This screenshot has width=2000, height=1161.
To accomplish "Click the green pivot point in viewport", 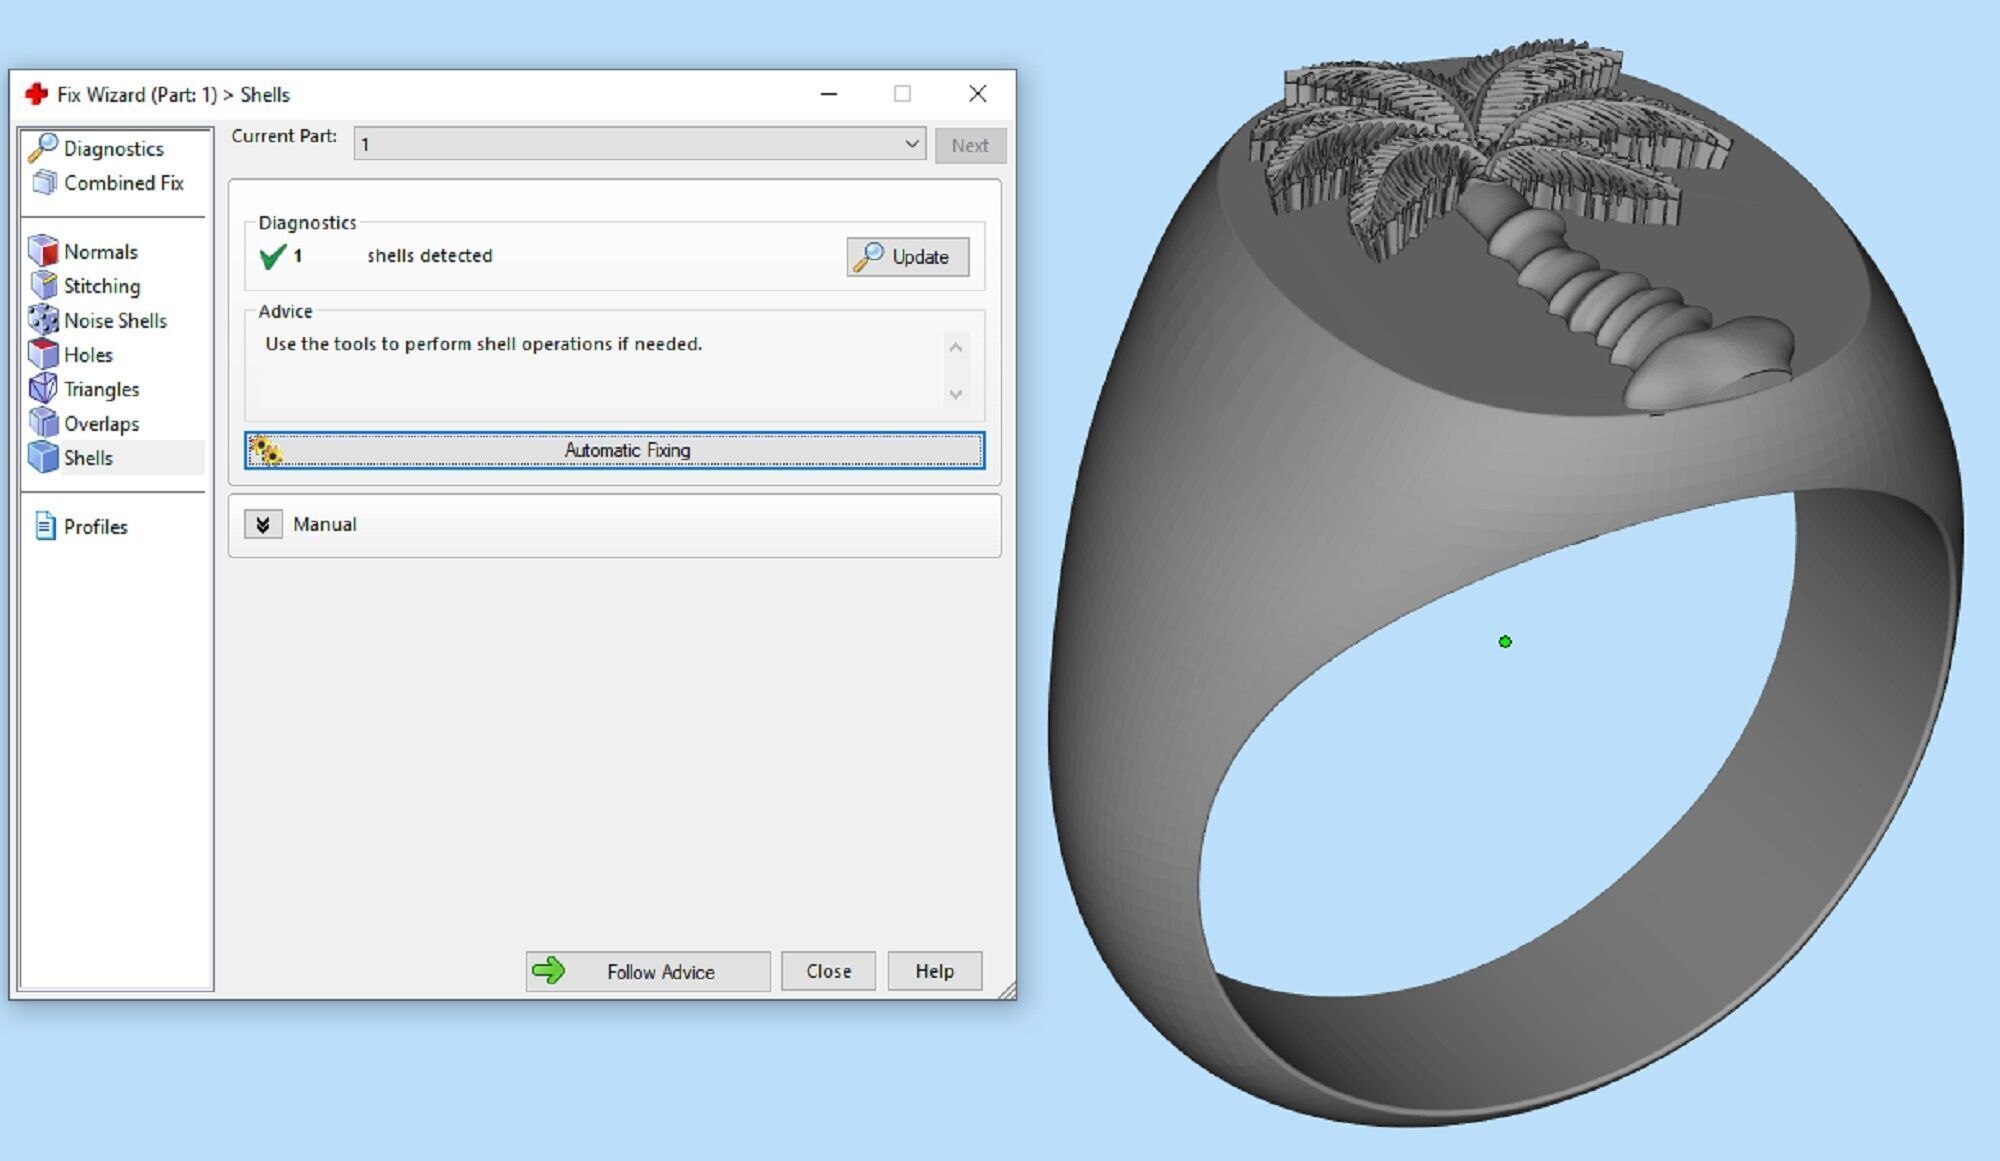I will 1505,642.
